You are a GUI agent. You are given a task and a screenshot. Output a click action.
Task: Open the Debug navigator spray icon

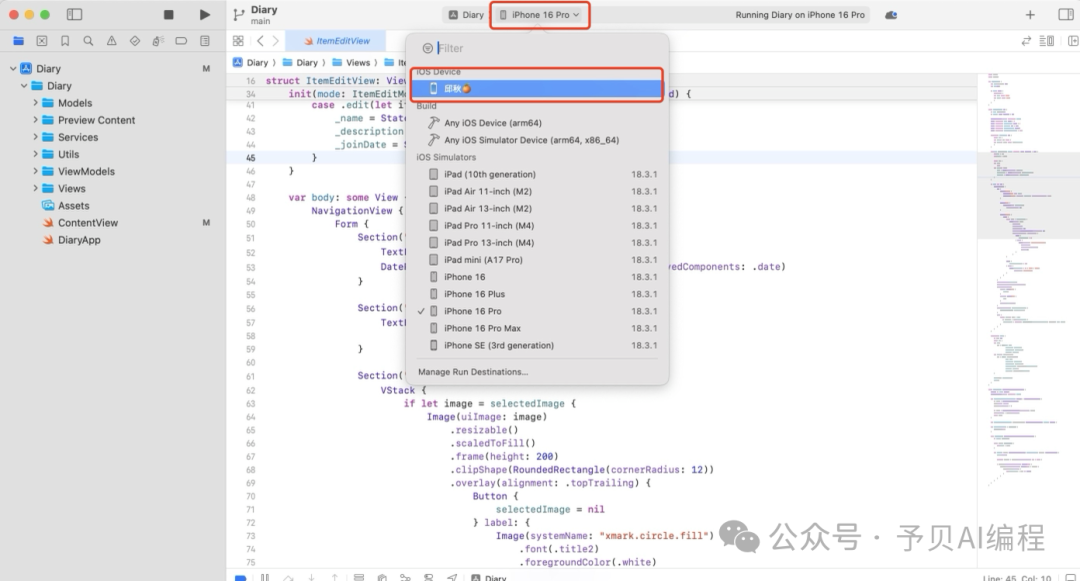[158, 41]
